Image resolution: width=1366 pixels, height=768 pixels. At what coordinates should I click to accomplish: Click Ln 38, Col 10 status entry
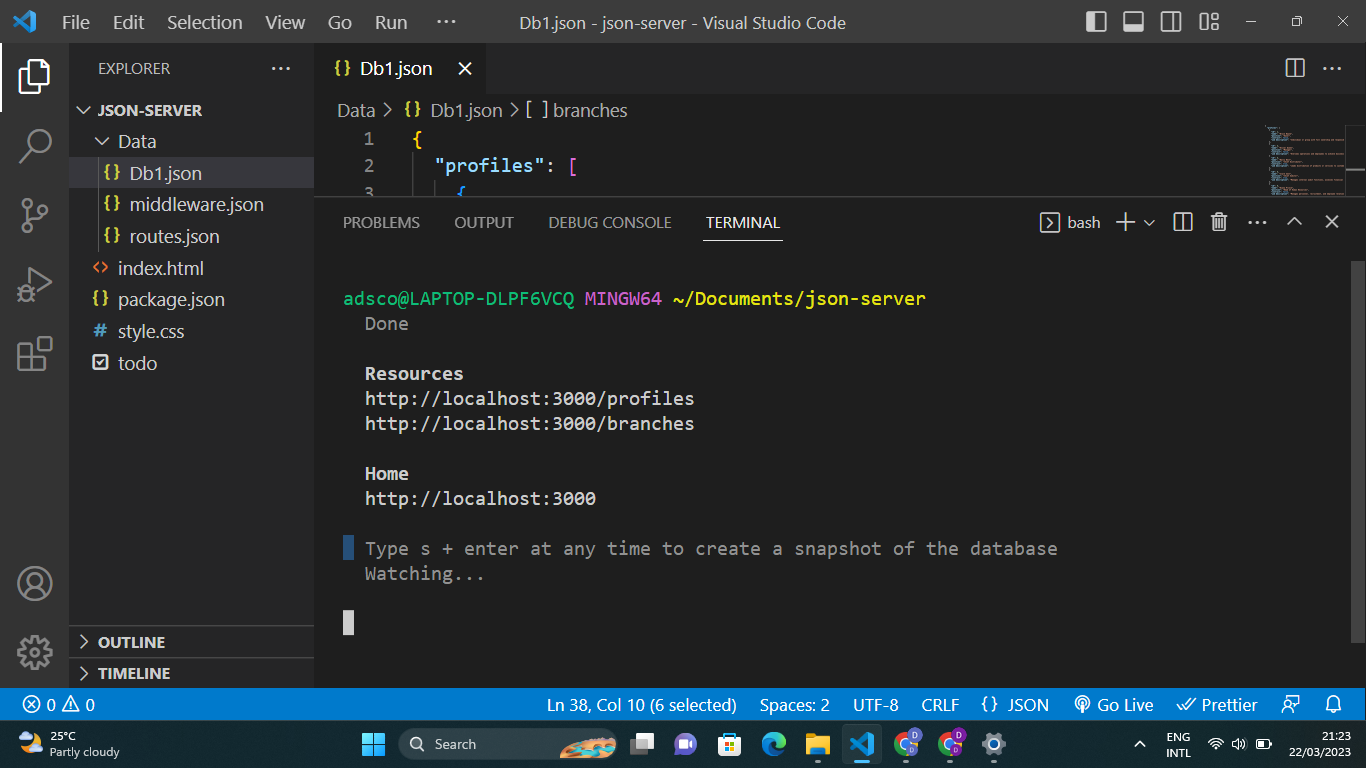[x=642, y=705]
